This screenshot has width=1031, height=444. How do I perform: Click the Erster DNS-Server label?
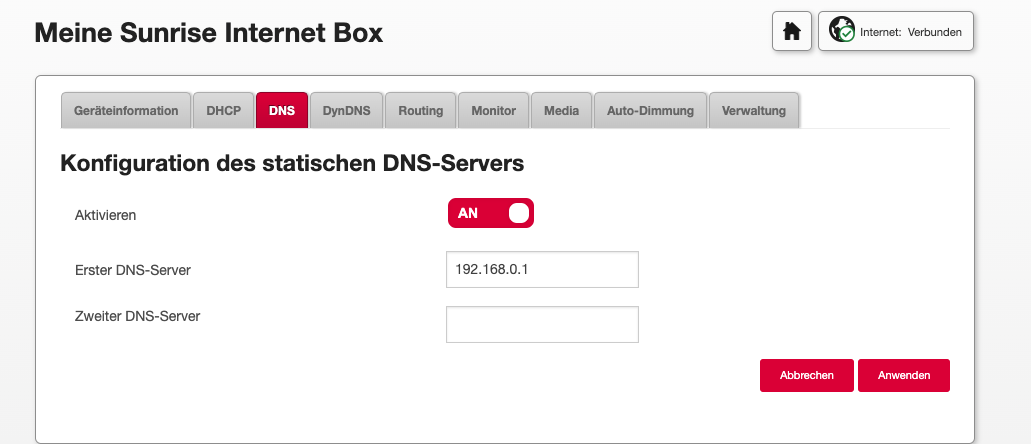pyautogui.click(x=133, y=270)
